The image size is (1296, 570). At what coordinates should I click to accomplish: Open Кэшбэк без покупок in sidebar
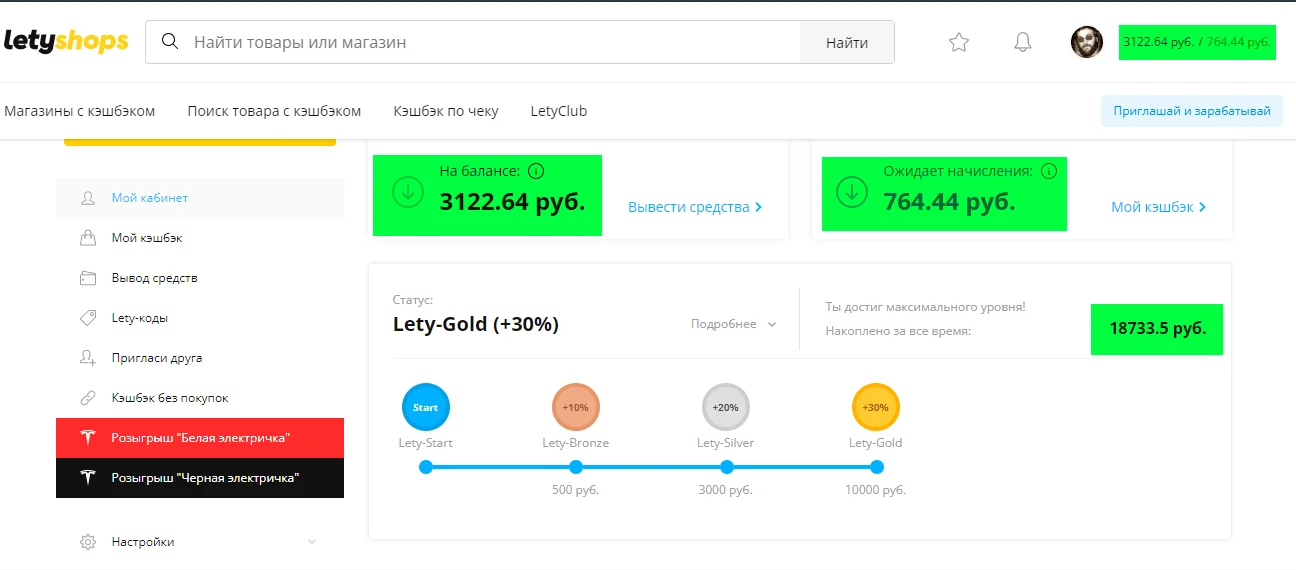pos(200,398)
